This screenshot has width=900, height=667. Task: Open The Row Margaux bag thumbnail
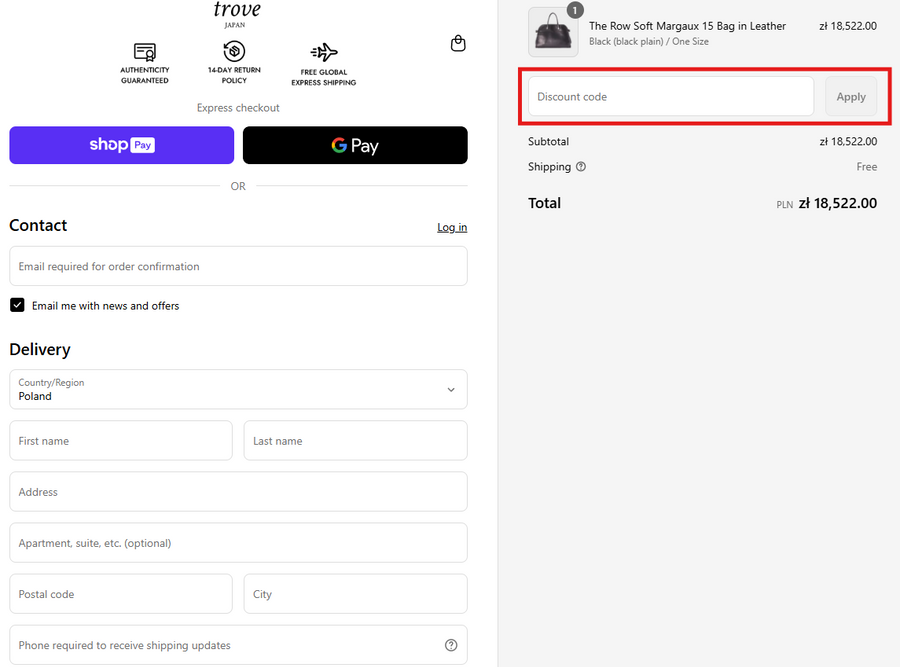coord(552,33)
